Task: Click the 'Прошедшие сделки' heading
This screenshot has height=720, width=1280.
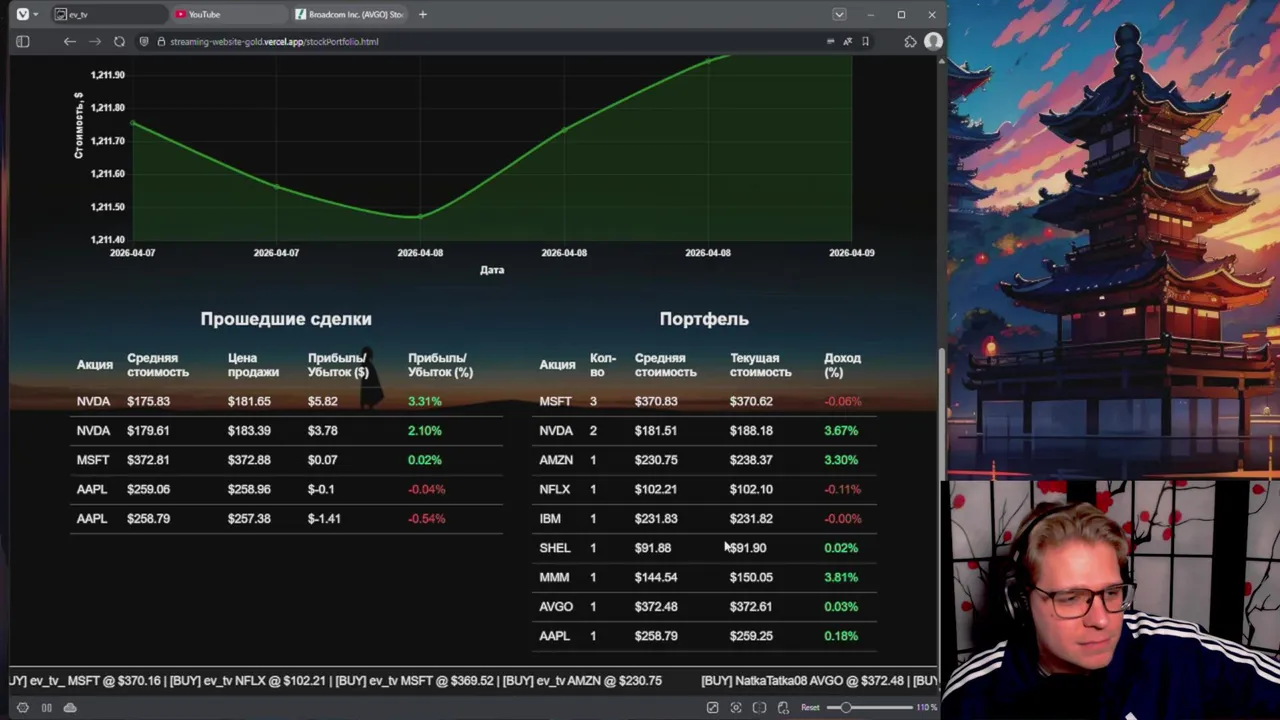Action: click(286, 319)
